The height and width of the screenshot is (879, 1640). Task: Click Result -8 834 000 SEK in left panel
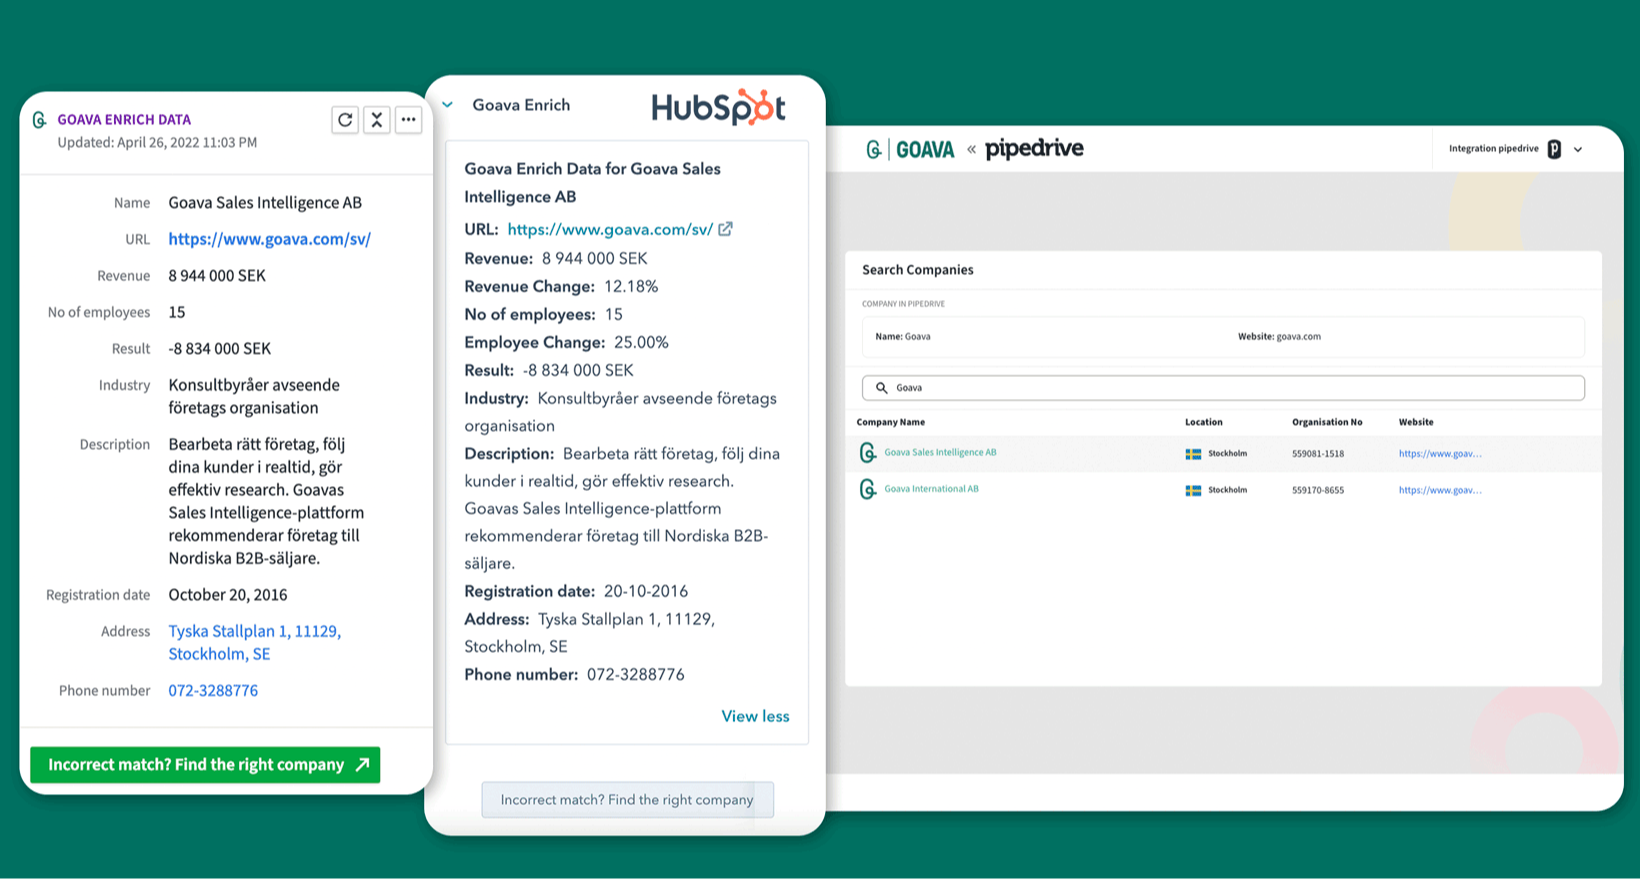(x=220, y=349)
